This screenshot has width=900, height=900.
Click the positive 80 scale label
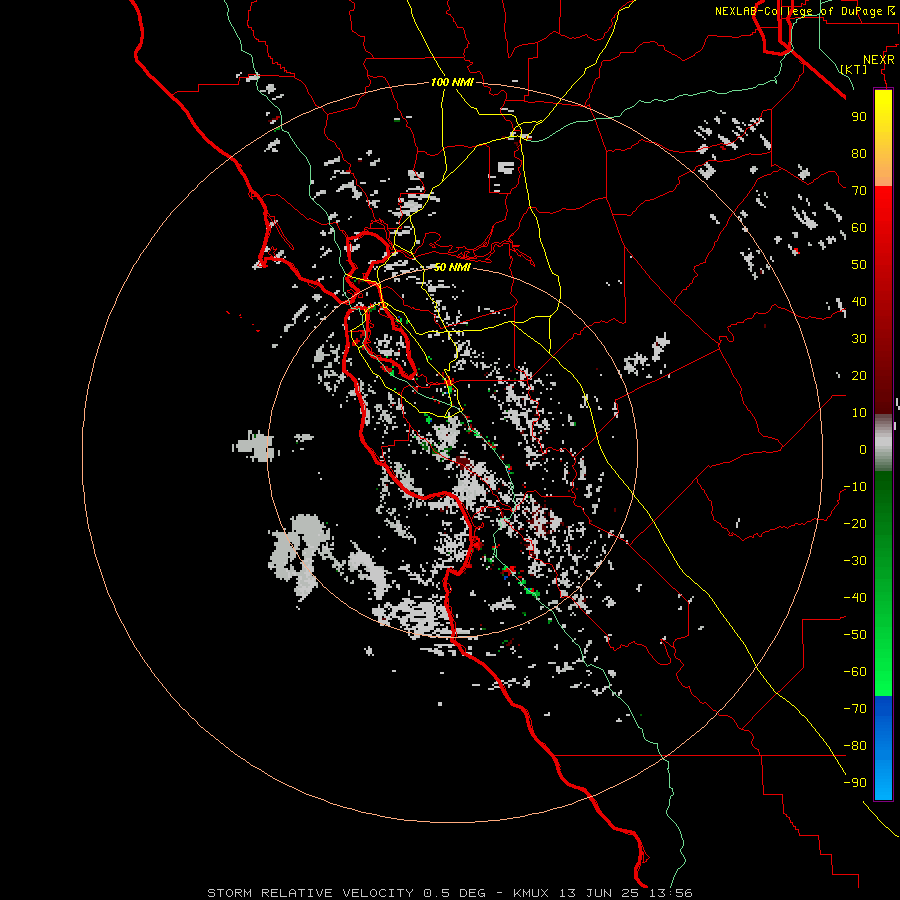pos(859,153)
